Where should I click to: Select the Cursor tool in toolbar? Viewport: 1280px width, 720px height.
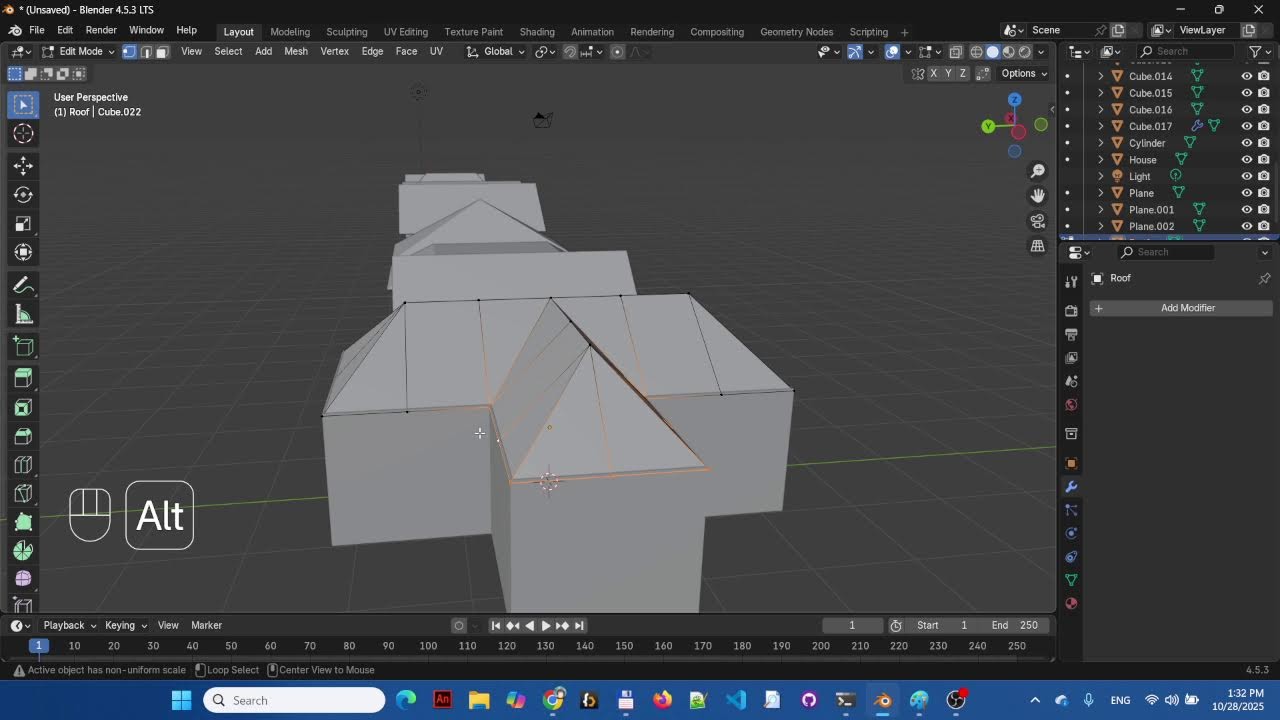pyautogui.click(x=23, y=133)
